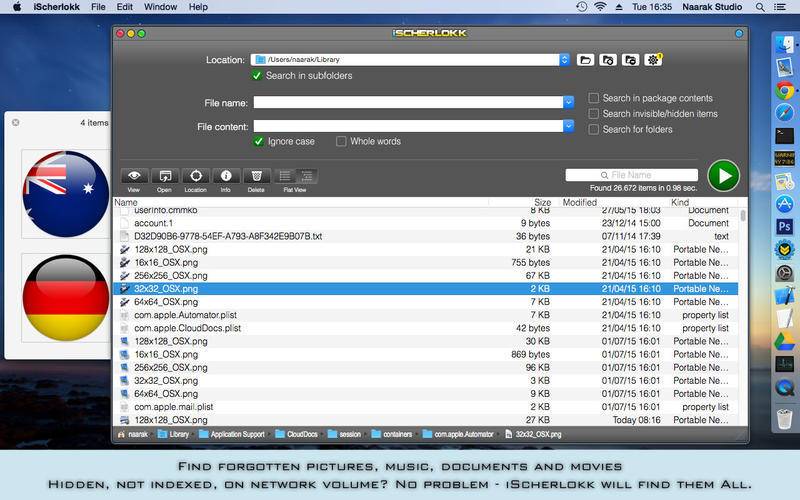The width and height of the screenshot is (800, 500).
Task: Enable Search for folders checkbox
Action: click(x=593, y=130)
